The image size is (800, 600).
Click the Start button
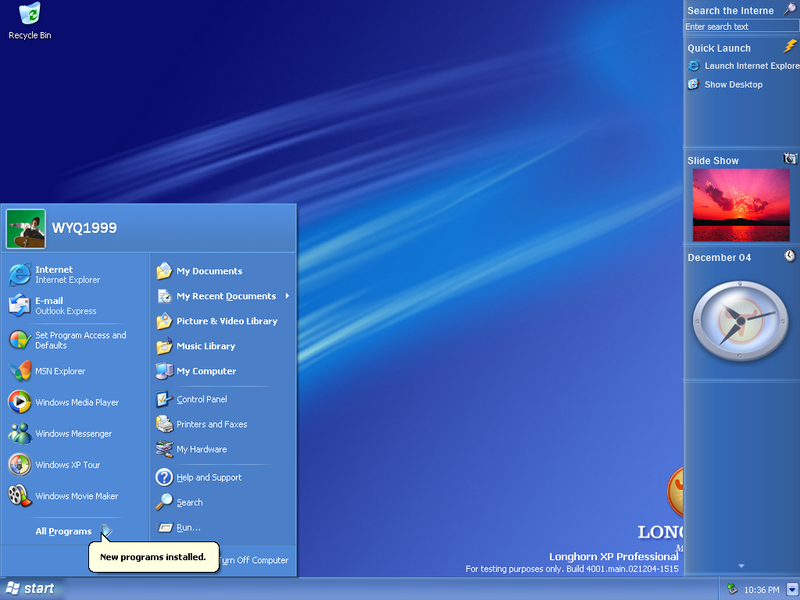30,589
